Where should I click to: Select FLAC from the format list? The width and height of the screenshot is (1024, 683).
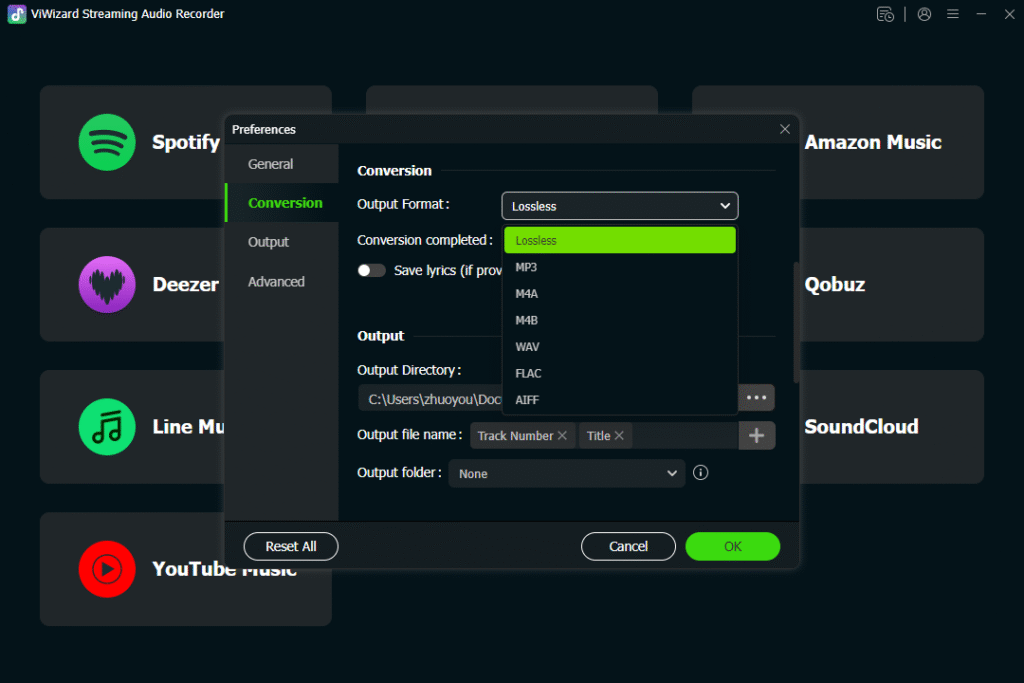point(528,373)
